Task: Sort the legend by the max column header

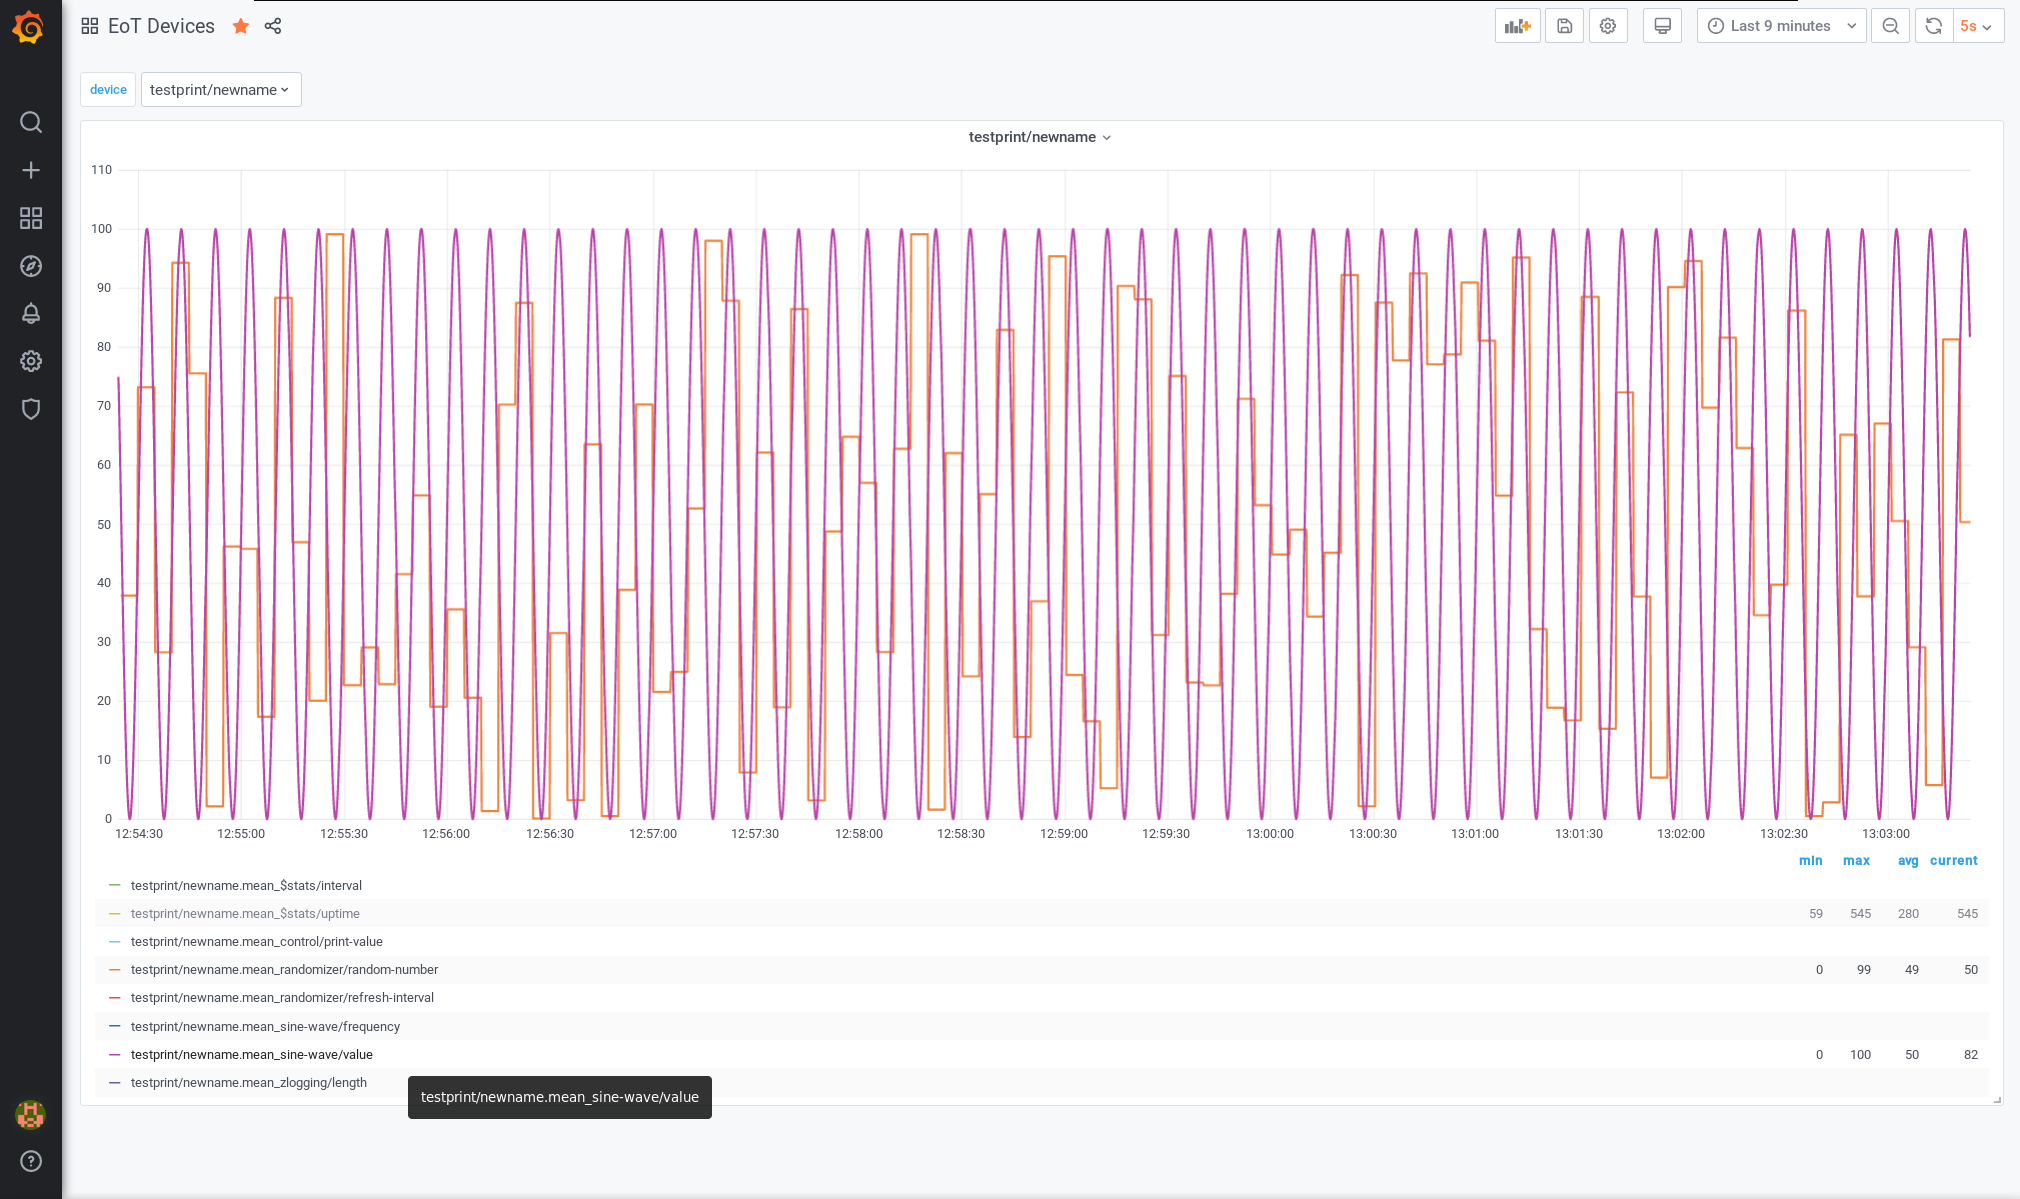Action: click(1855, 861)
